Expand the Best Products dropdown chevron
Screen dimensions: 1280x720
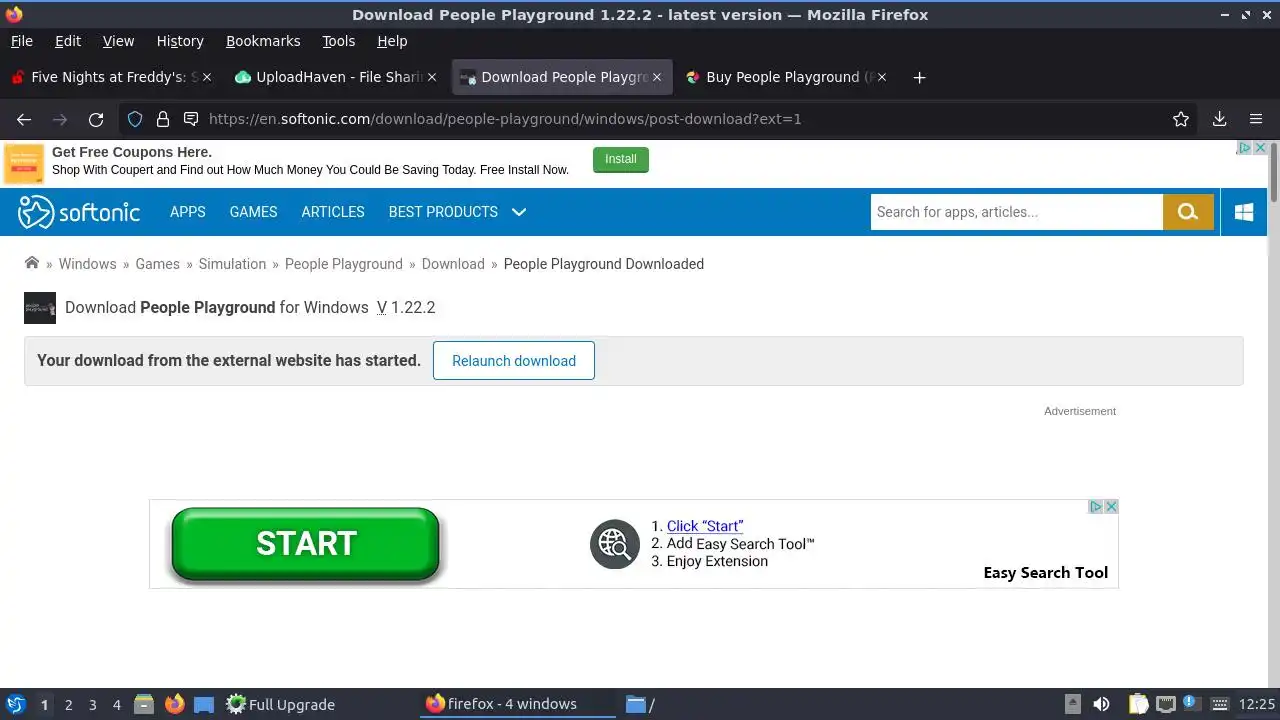(x=519, y=212)
